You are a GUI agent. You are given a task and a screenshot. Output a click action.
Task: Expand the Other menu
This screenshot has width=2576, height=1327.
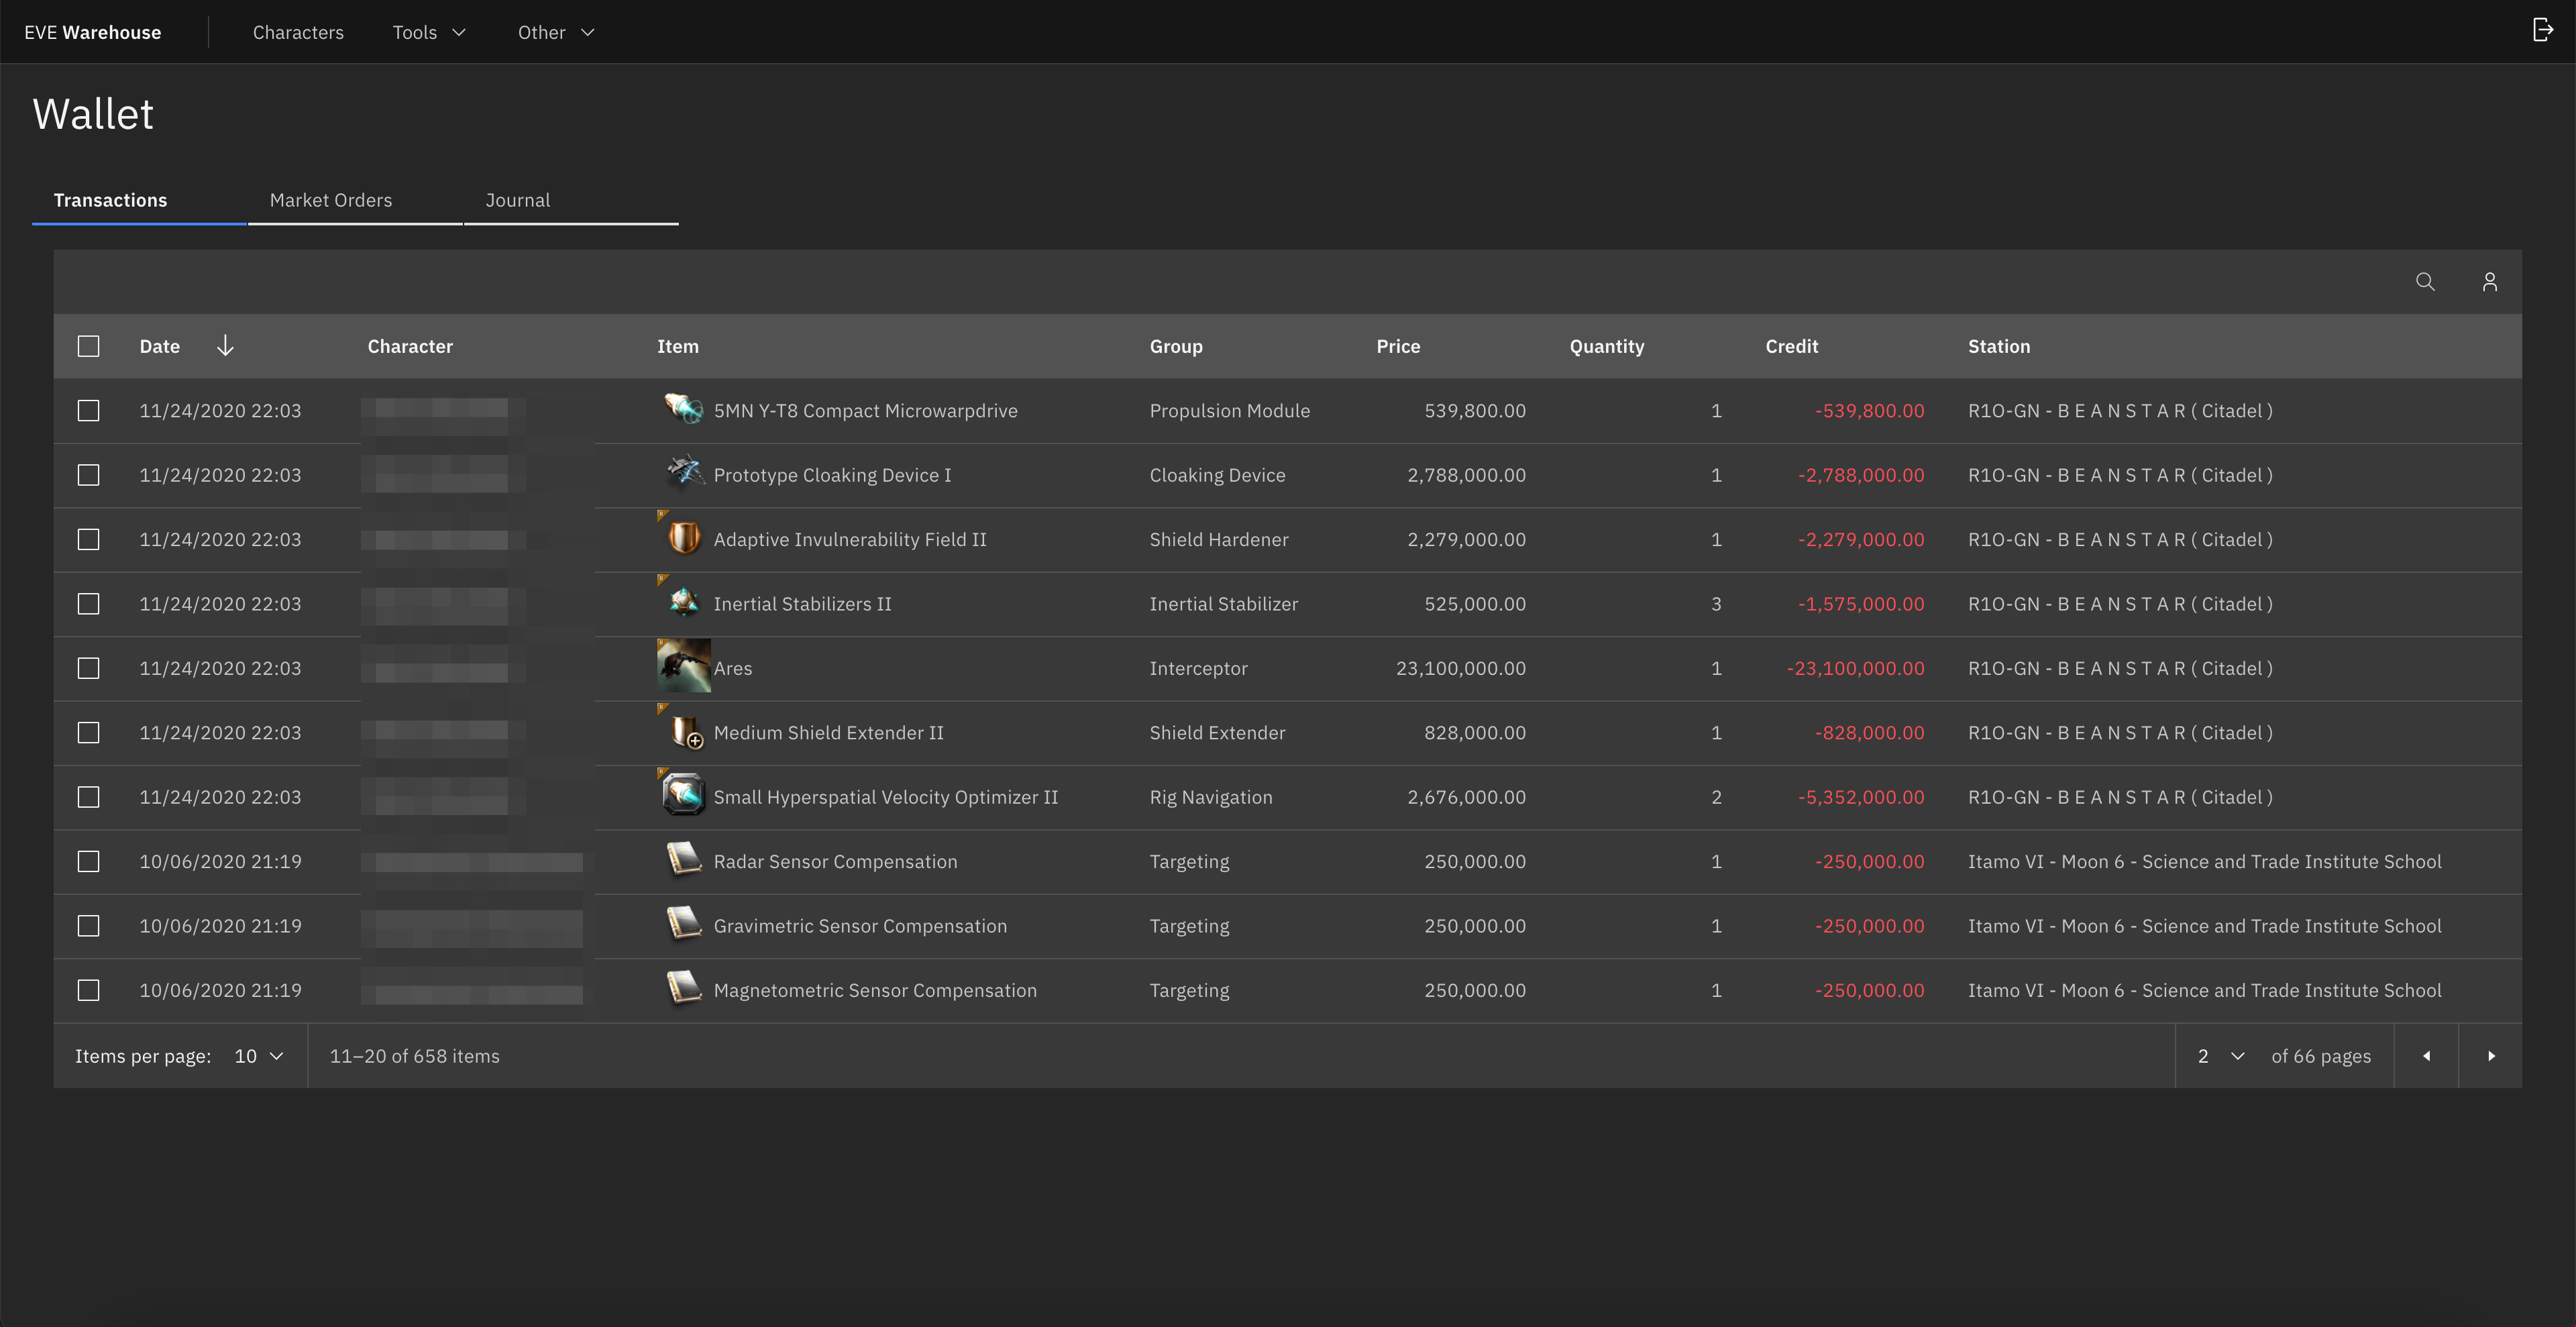point(556,32)
